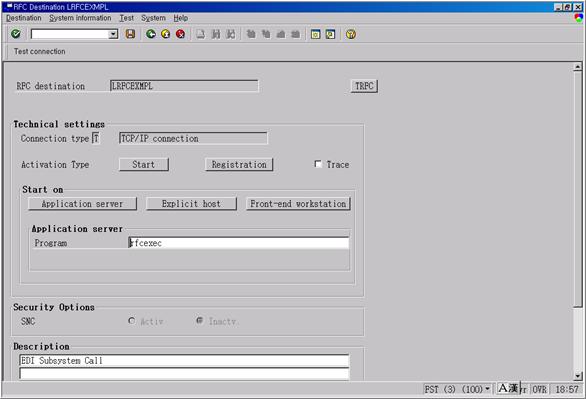The width and height of the screenshot is (586, 399).
Task: Open the Destination menu
Action: tap(24, 18)
